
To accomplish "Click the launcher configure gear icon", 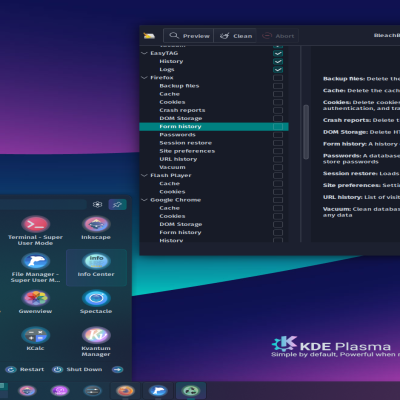I will tap(97, 204).
